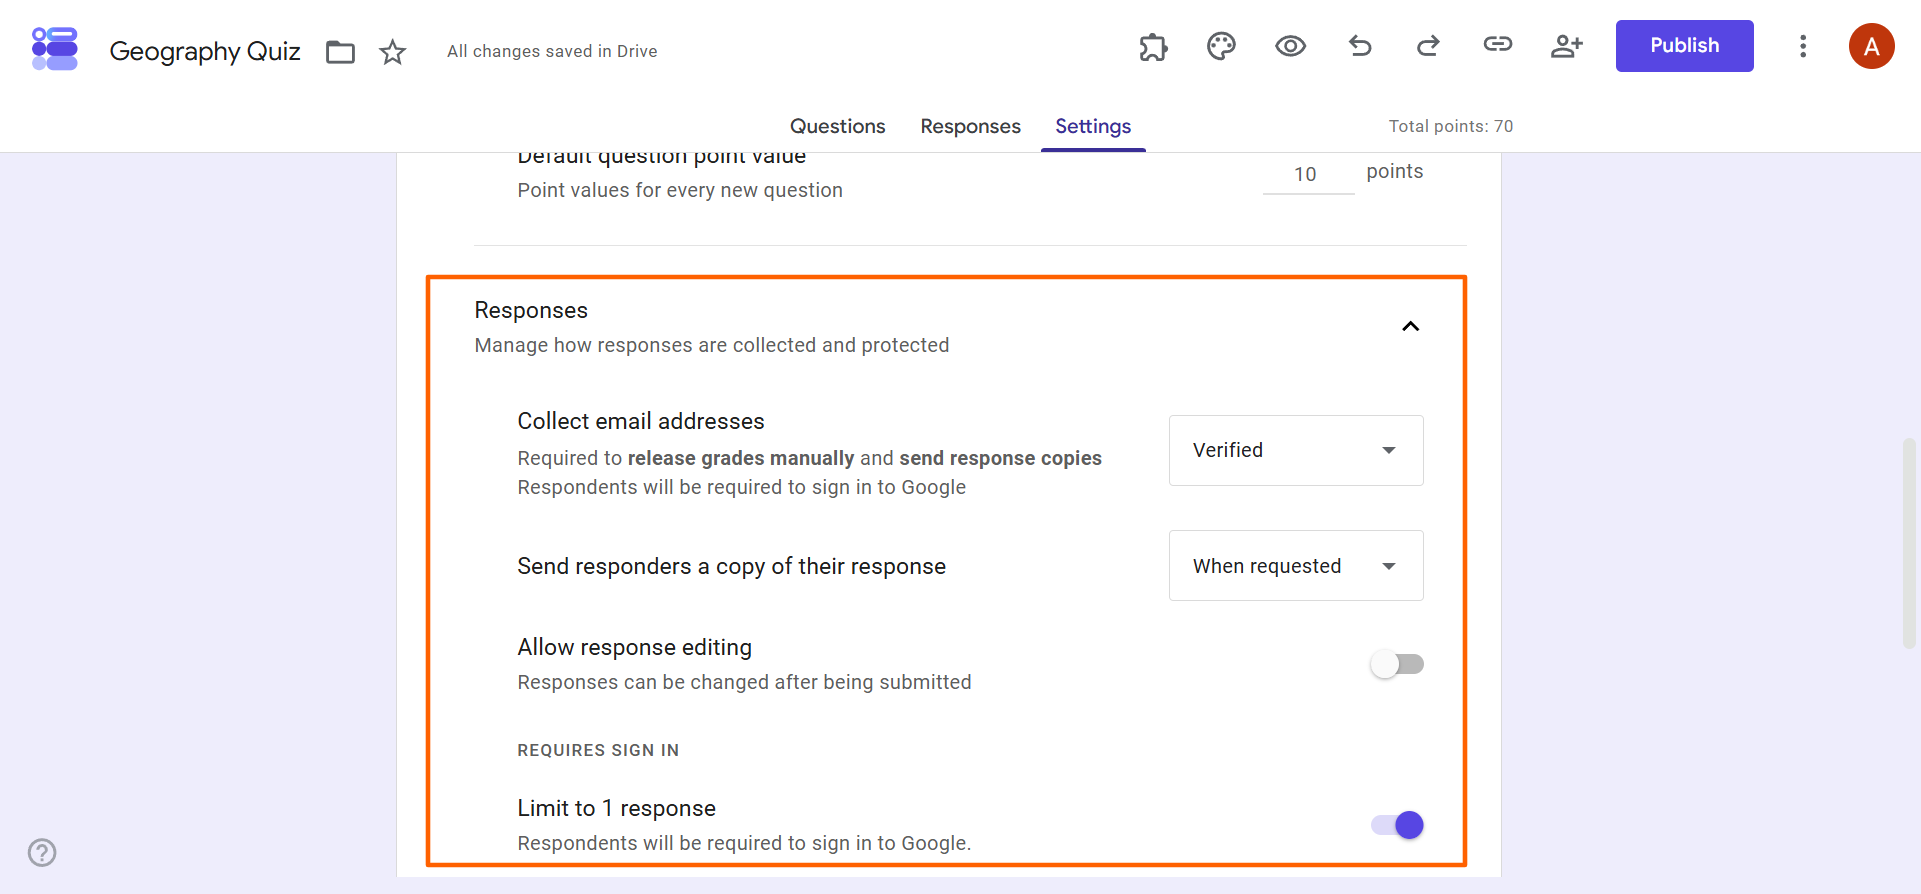Redo the last change
This screenshot has height=894, width=1921.
[1428, 46]
